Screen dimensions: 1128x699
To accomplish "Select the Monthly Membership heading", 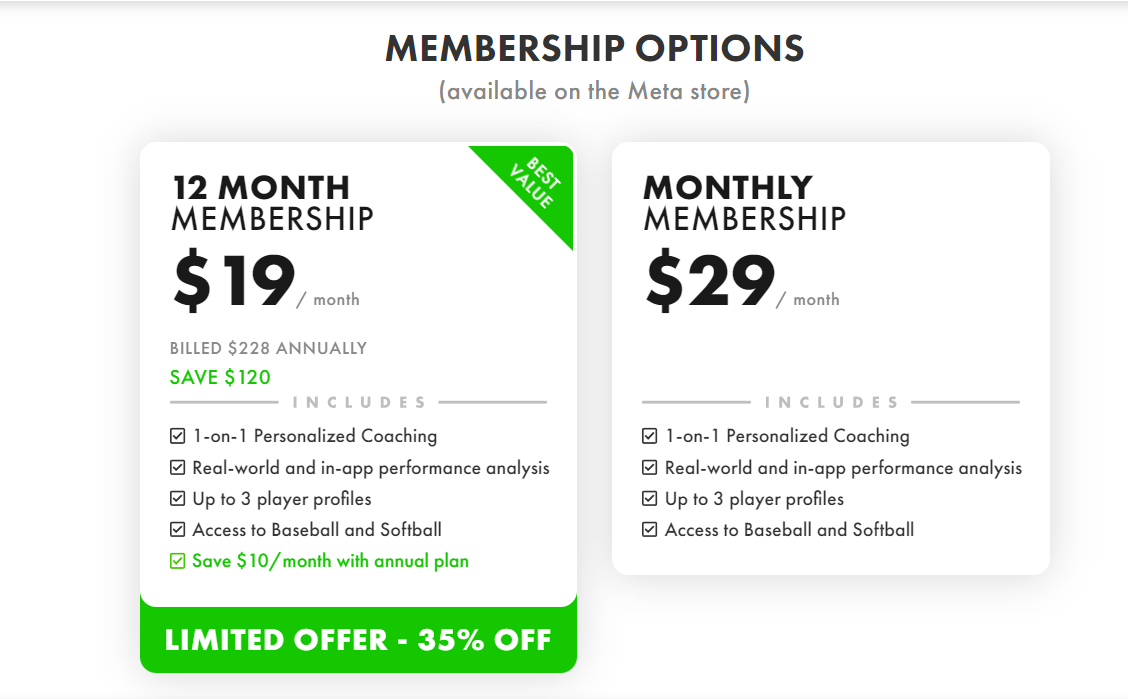I will 744,202.
